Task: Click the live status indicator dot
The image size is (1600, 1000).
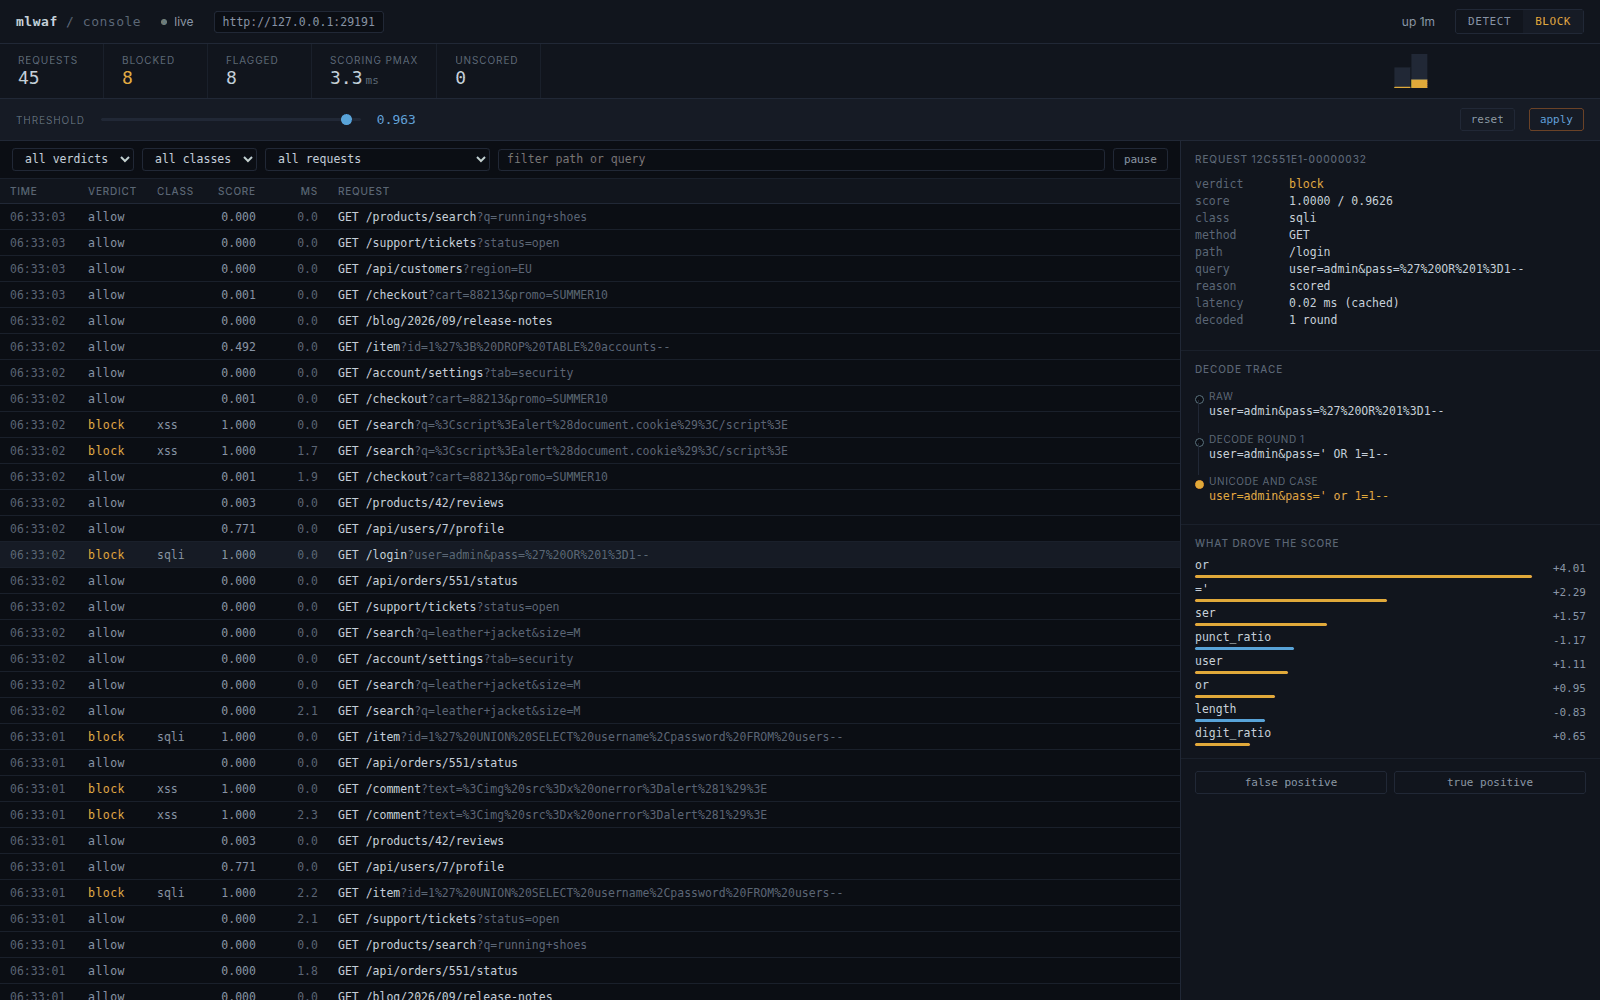Action: (164, 22)
